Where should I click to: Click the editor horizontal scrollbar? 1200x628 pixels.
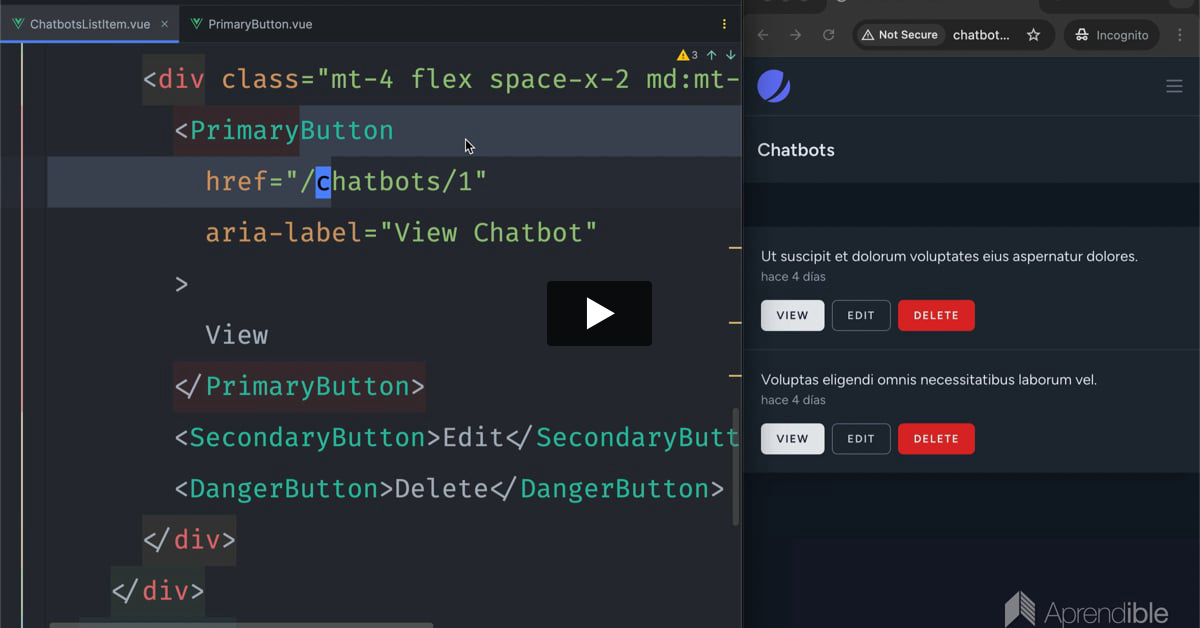pos(241,625)
